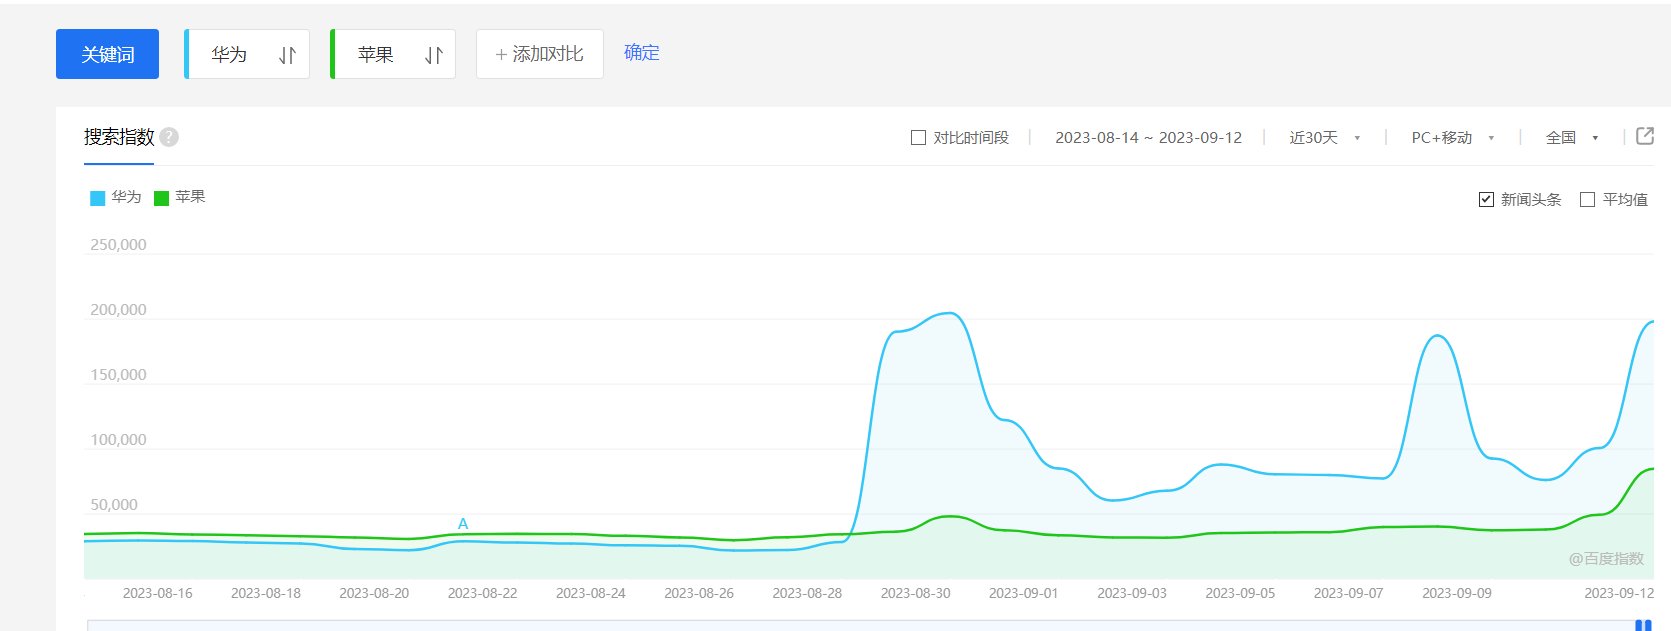Click the 250,000 y-axis label
This screenshot has width=1671, height=631.
coord(118,245)
